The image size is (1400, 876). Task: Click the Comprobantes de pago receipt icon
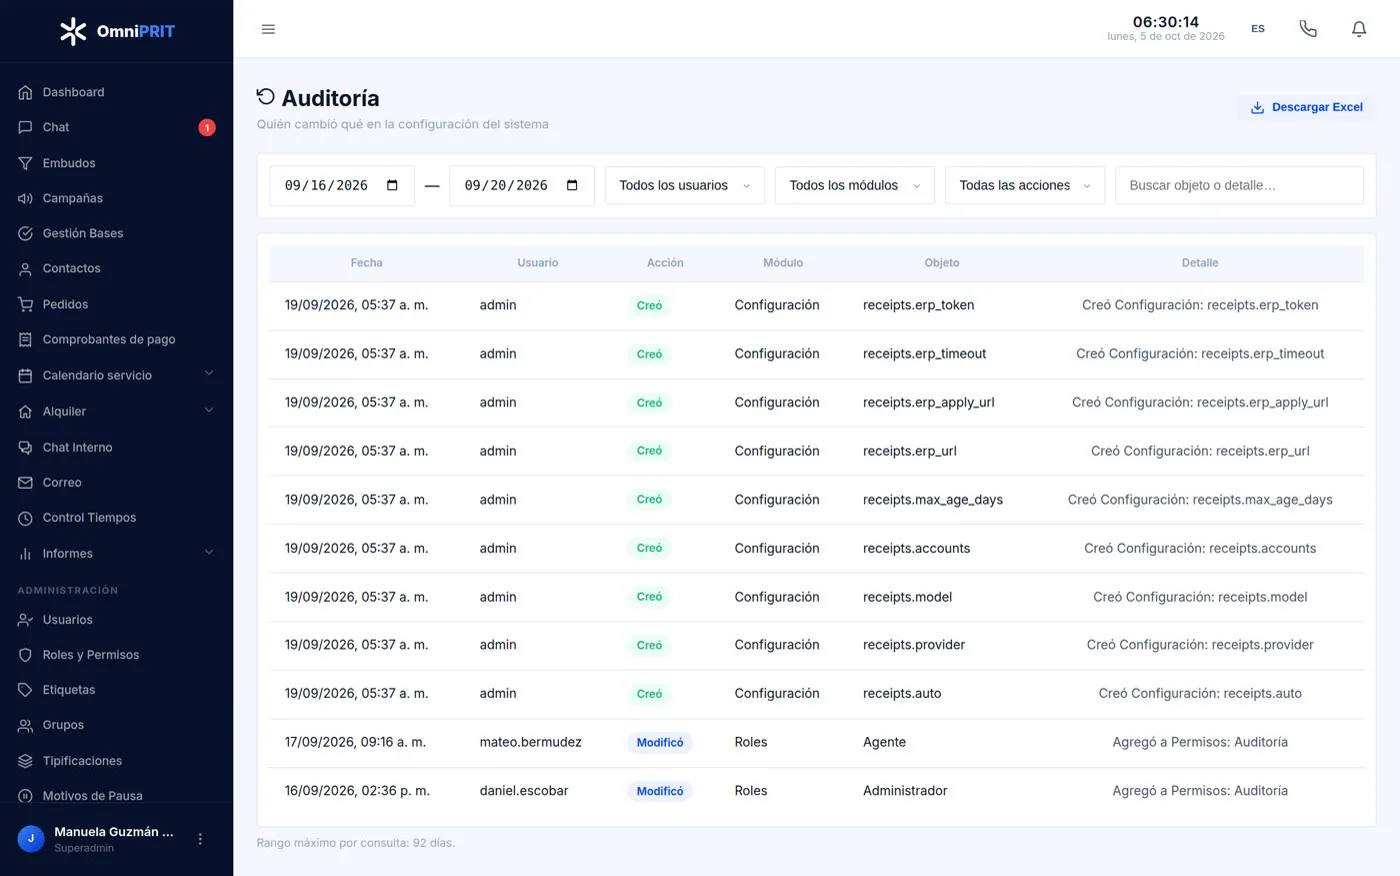pos(26,340)
